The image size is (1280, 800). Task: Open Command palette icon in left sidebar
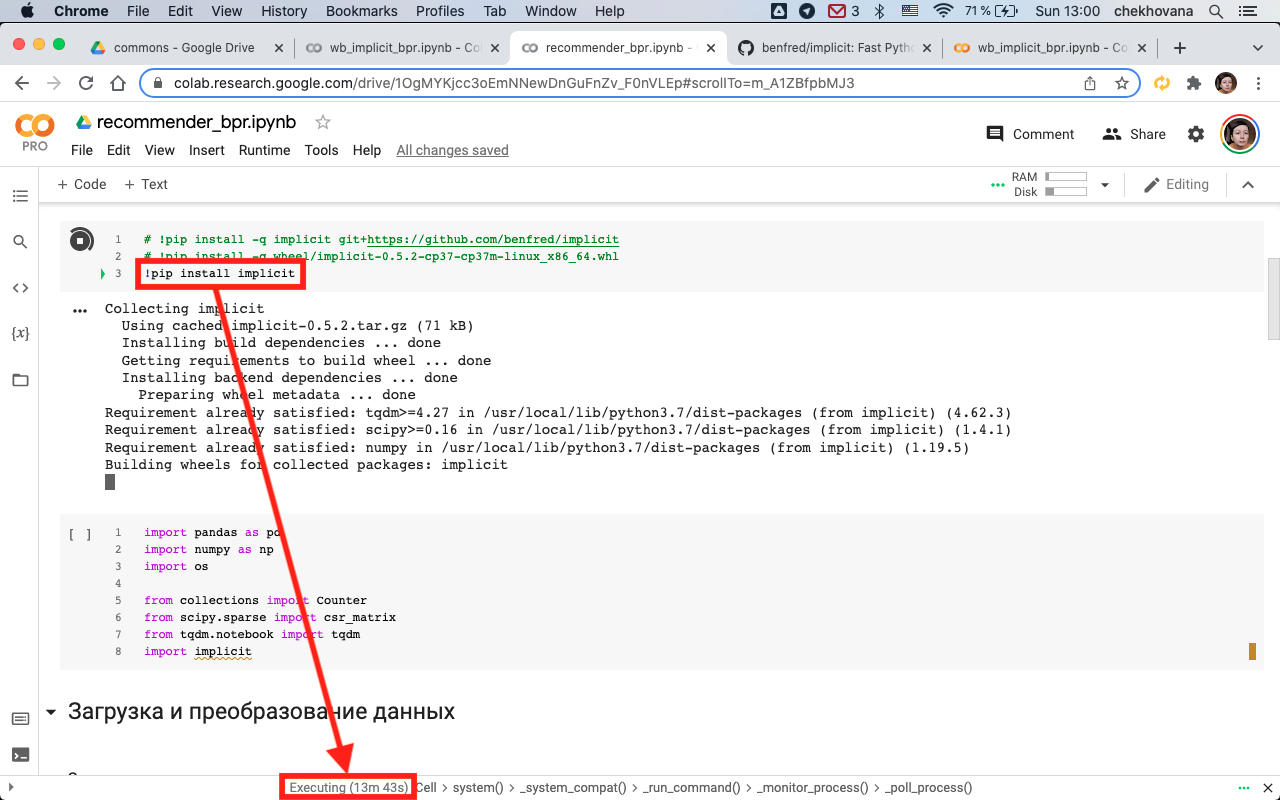coord(20,719)
